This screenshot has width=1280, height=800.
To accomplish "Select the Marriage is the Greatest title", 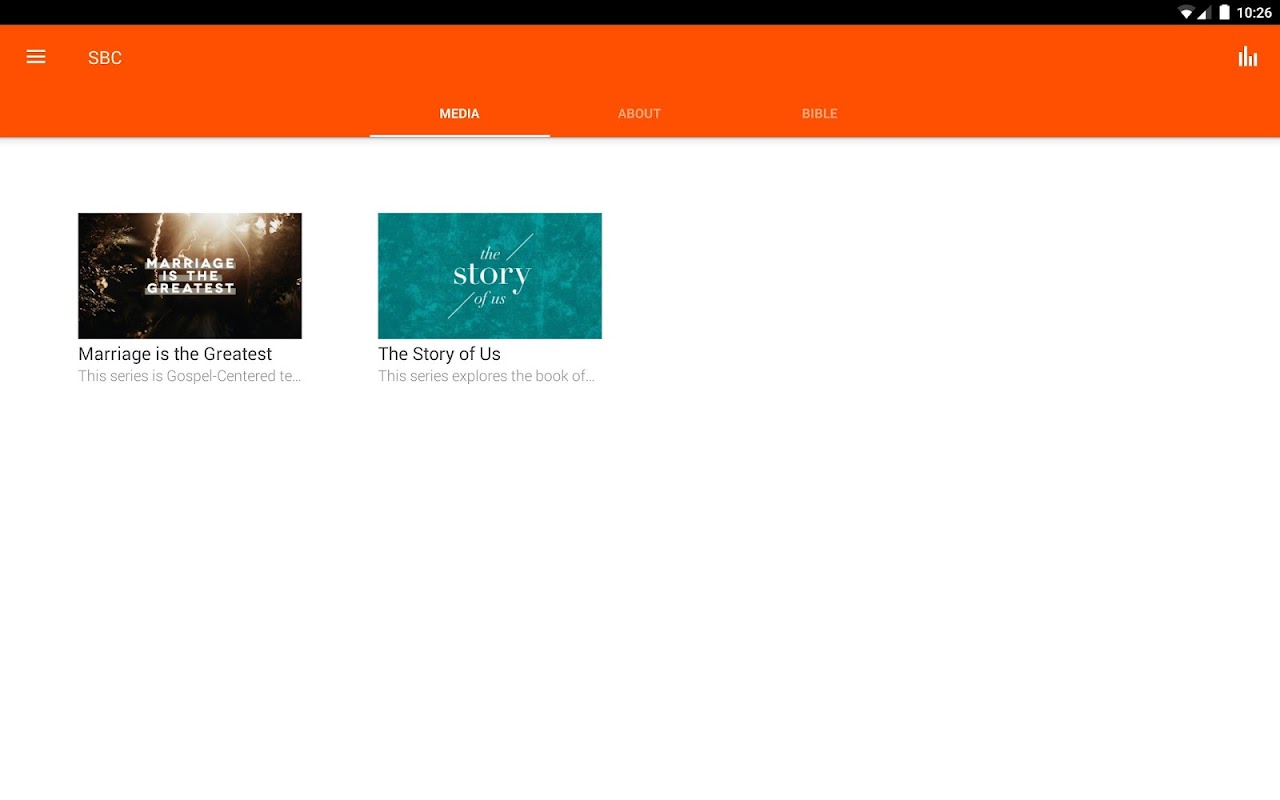I will pos(175,354).
